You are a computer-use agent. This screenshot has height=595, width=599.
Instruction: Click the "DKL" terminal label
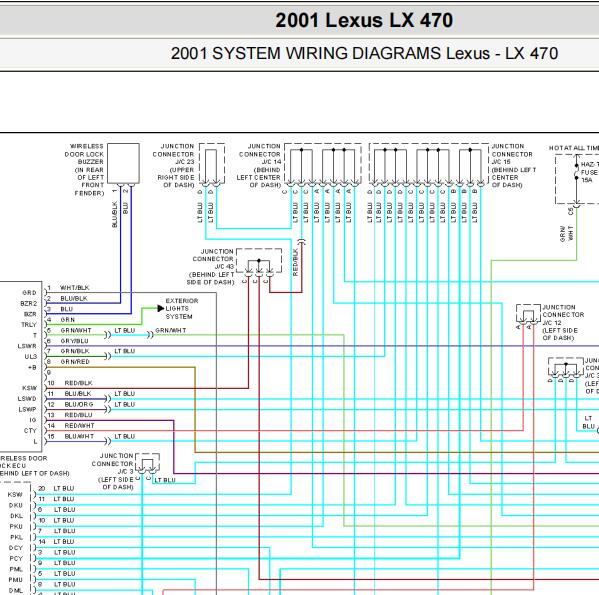pyautogui.click(x=16, y=516)
